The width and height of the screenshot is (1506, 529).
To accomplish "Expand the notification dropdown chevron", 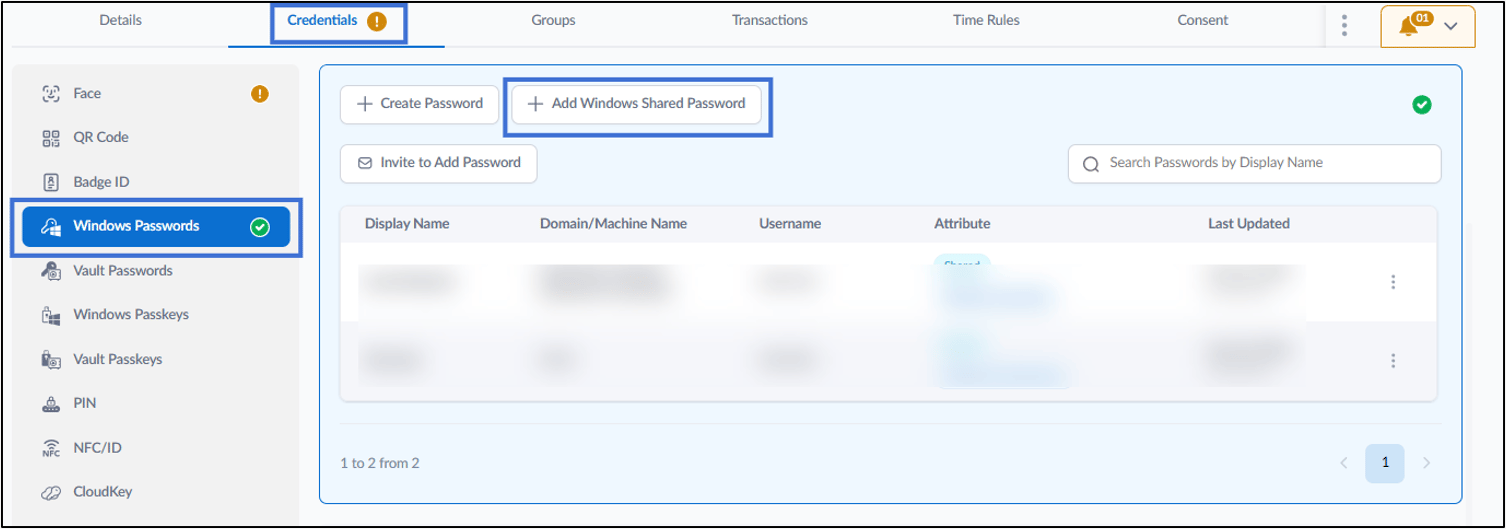I will [1452, 27].
